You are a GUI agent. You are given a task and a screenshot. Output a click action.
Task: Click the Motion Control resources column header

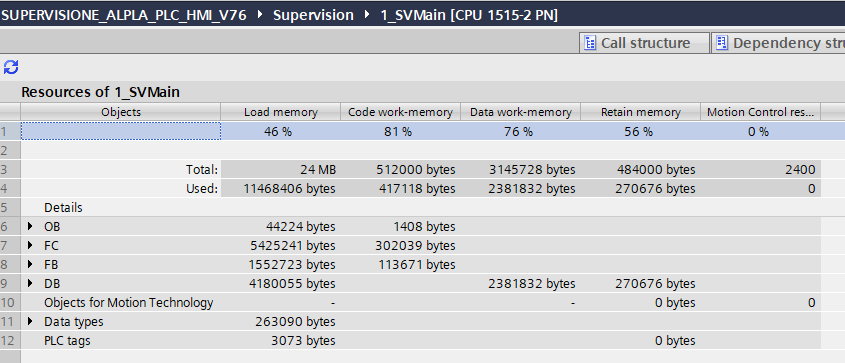point(760,112)
